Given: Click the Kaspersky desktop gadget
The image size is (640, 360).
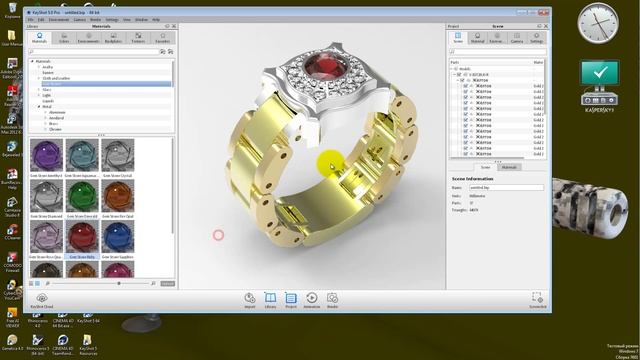Looking at the screenshot, I should coord(599,86).
